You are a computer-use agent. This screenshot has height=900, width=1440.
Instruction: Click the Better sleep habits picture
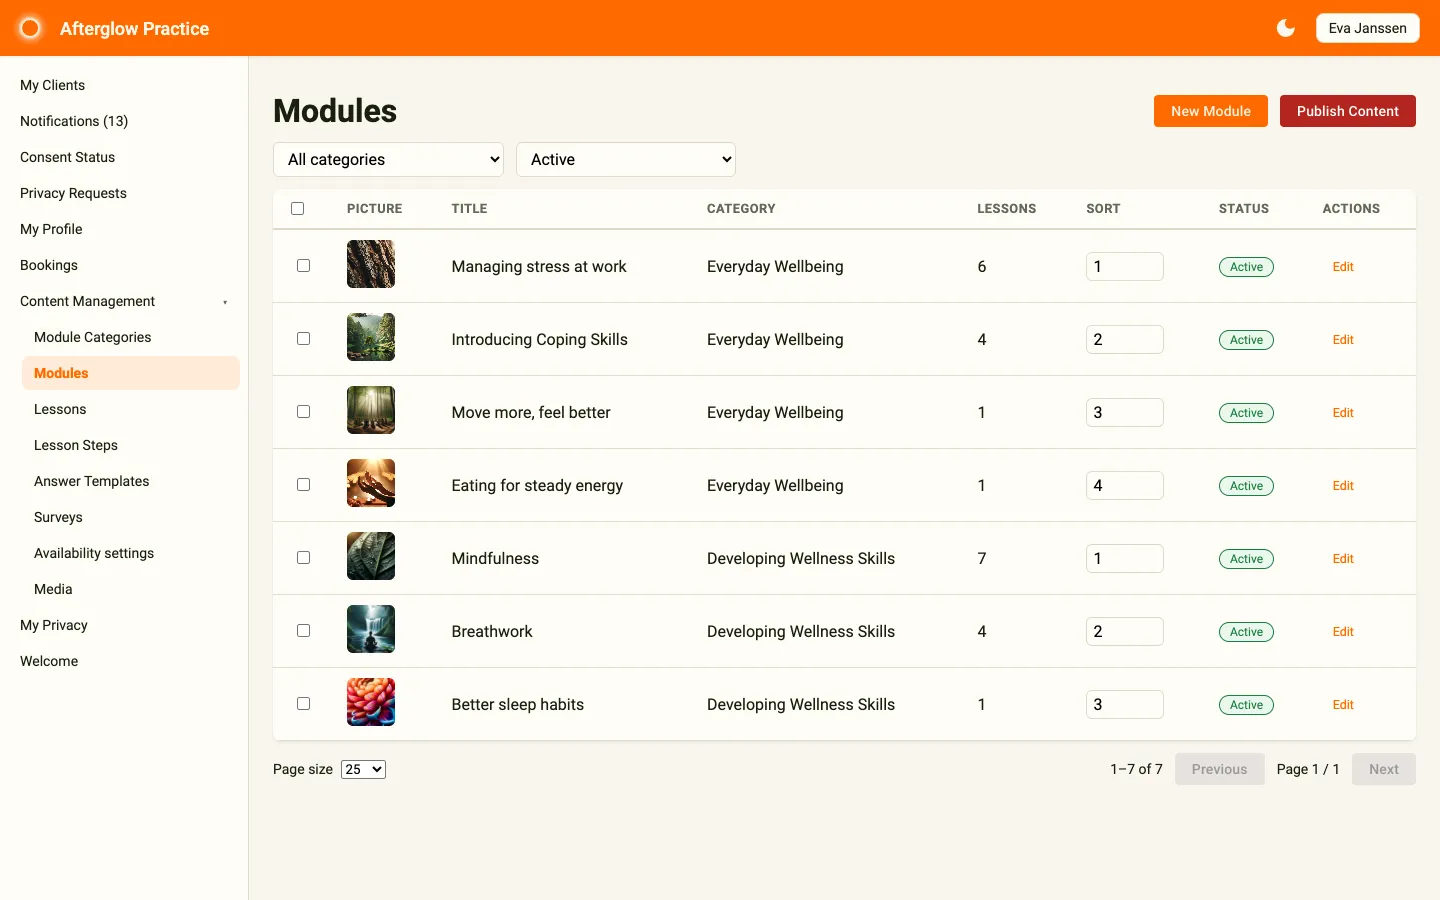pyautogui.click(x=371, y=702)
